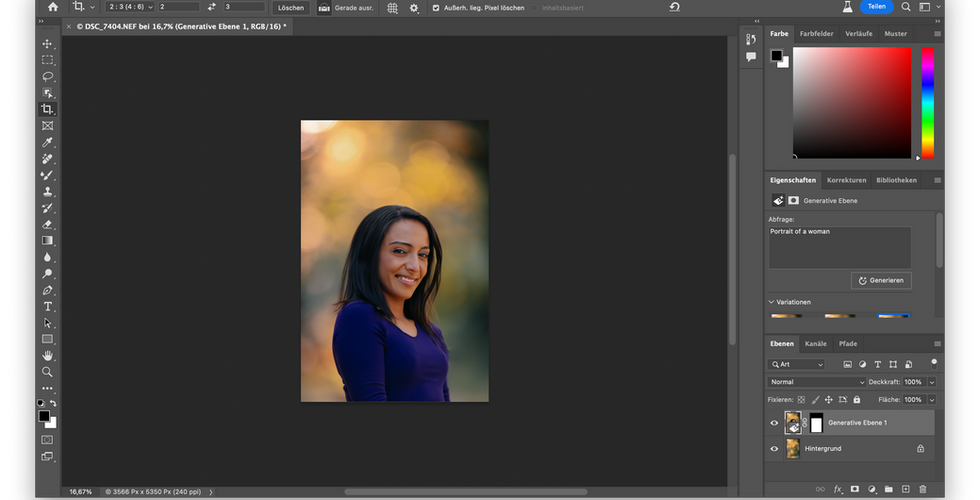Open crop settings gear menu
The image size is (980, 500).
(414, 8)
